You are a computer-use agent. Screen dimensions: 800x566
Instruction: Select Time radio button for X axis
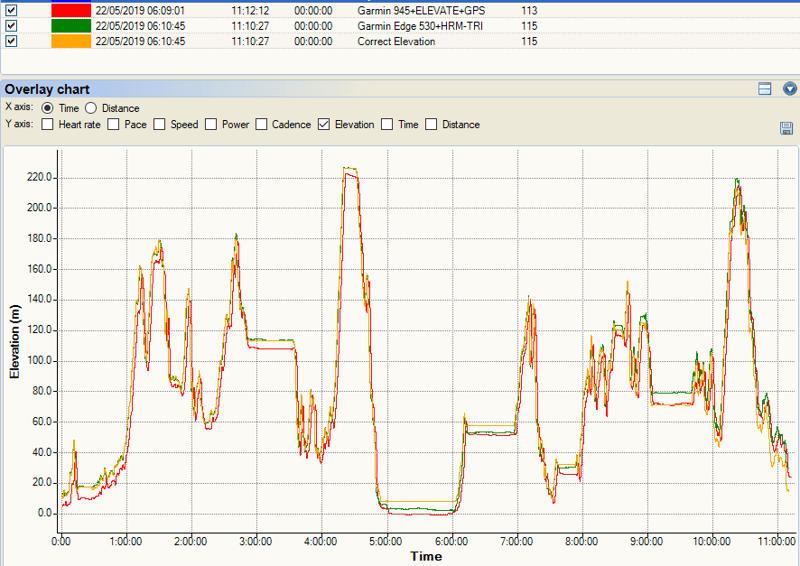(47, 108)
